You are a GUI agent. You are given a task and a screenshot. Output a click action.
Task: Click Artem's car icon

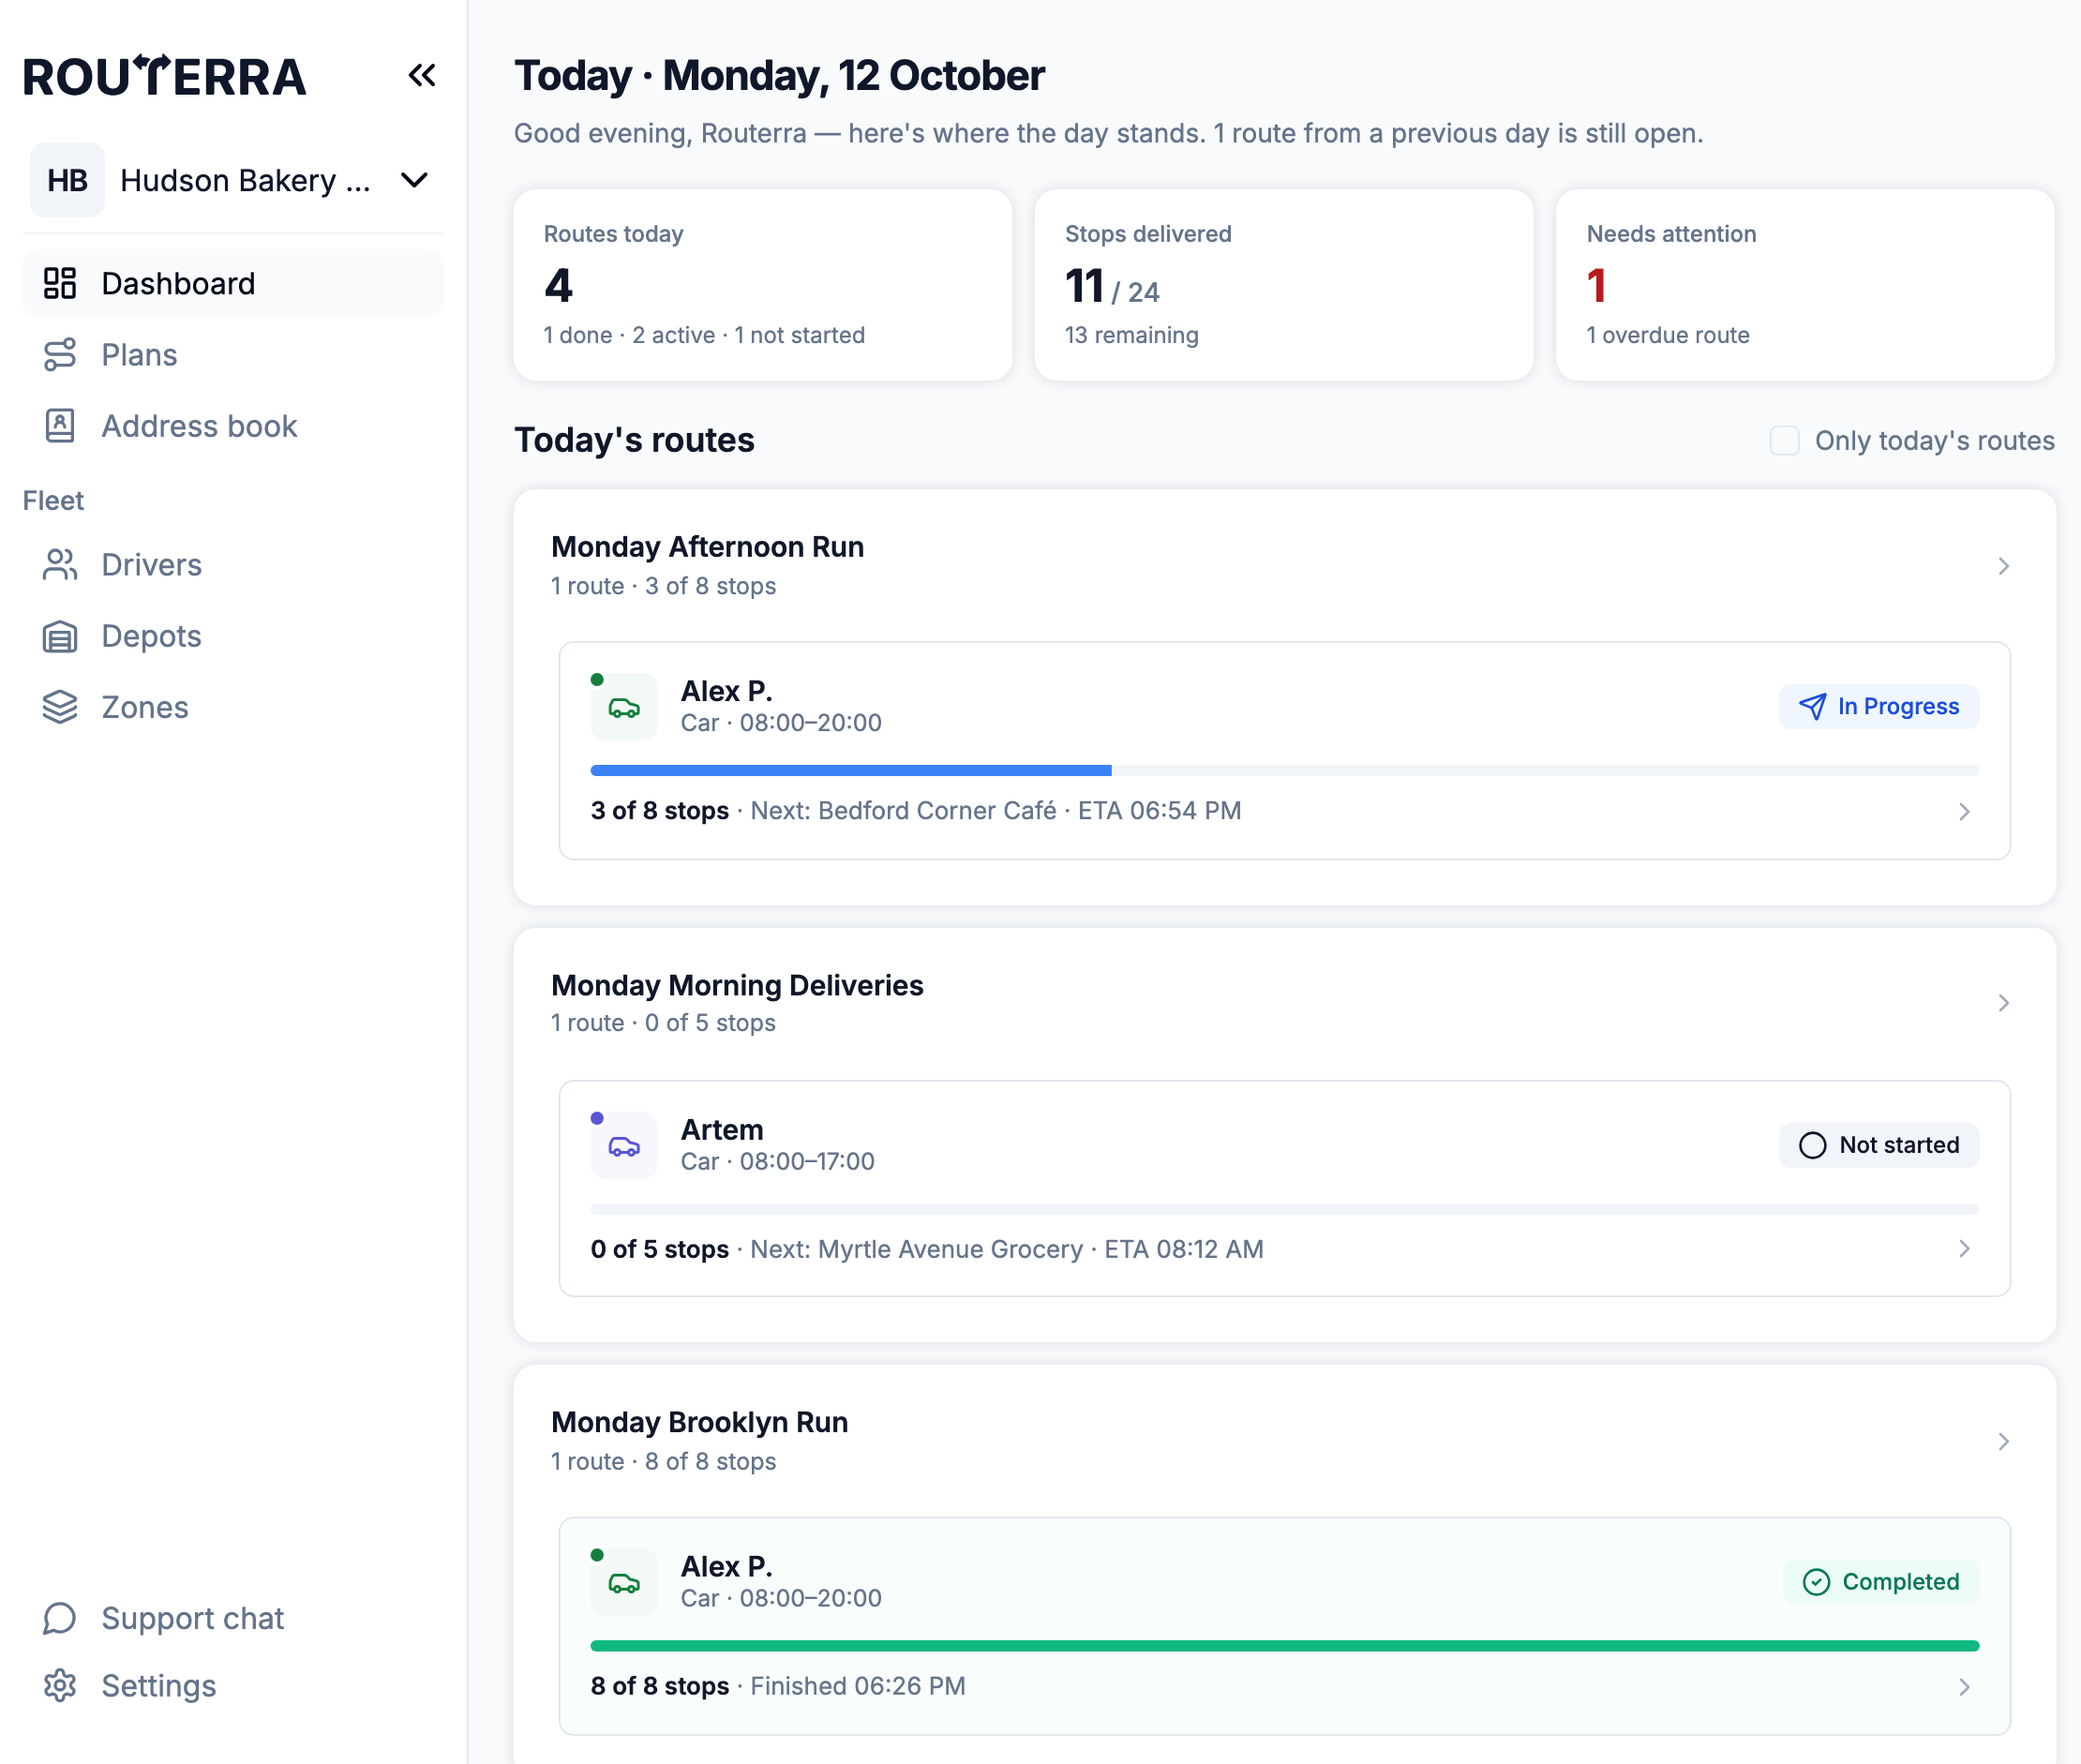click(x=624, y=1145)
